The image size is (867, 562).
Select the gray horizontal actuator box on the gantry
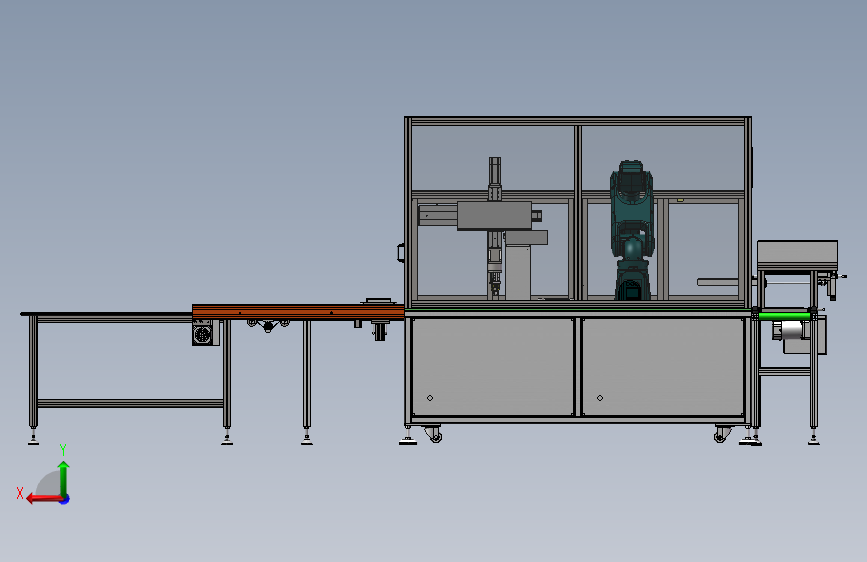click(x=494, y=216)
